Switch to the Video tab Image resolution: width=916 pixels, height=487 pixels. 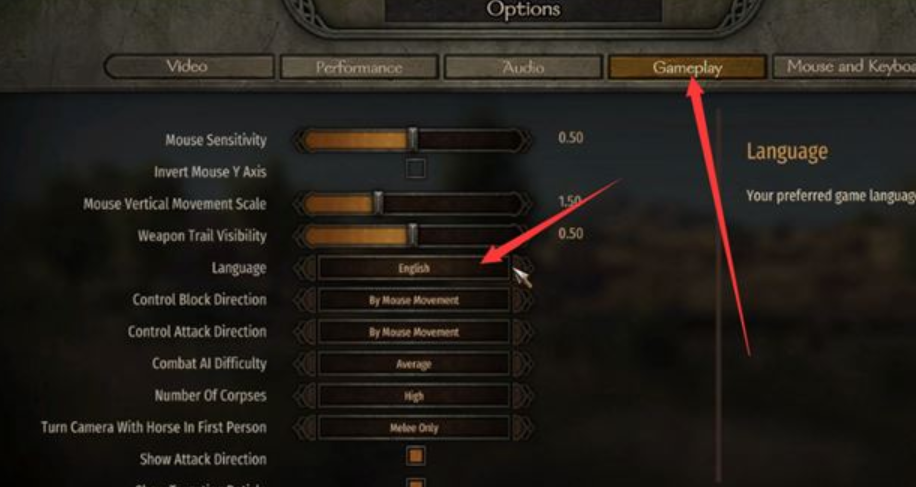(189, 67)
